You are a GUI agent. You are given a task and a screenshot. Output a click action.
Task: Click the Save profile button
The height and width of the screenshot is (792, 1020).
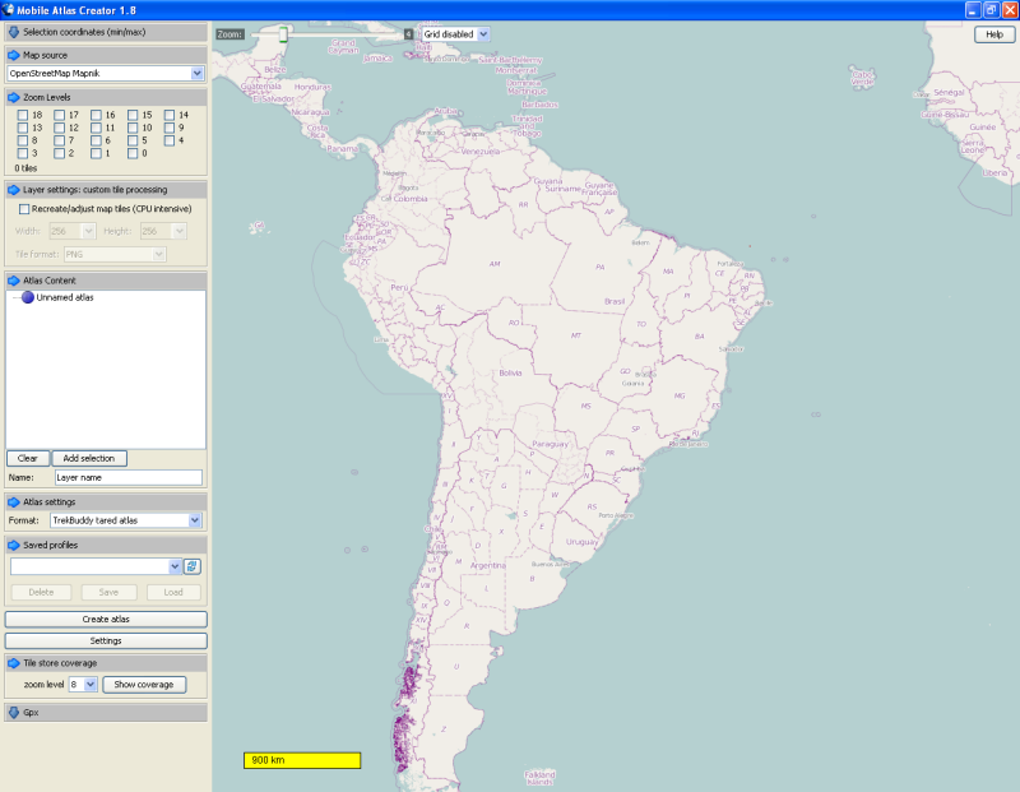(109, 592)
